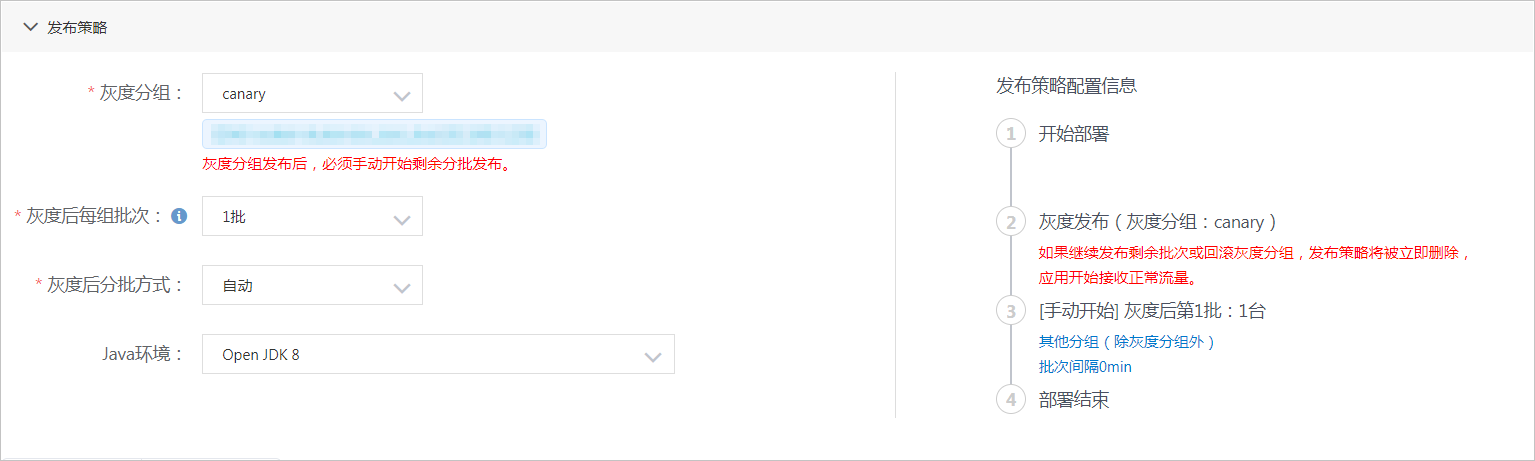Click the [手动开始] 灰度后第1批：1台 step label

pyautogui.click(x=1152, y=311)
